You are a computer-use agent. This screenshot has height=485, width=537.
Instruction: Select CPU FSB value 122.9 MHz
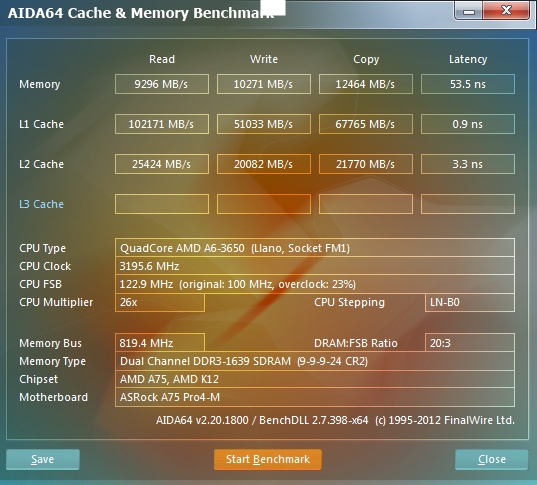[x=315, y=284]
